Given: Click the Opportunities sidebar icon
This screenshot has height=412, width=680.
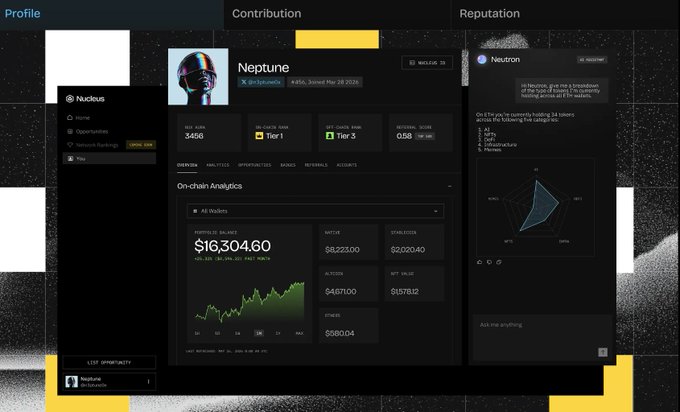Looking at the screenshot, I should click(69, 131).
